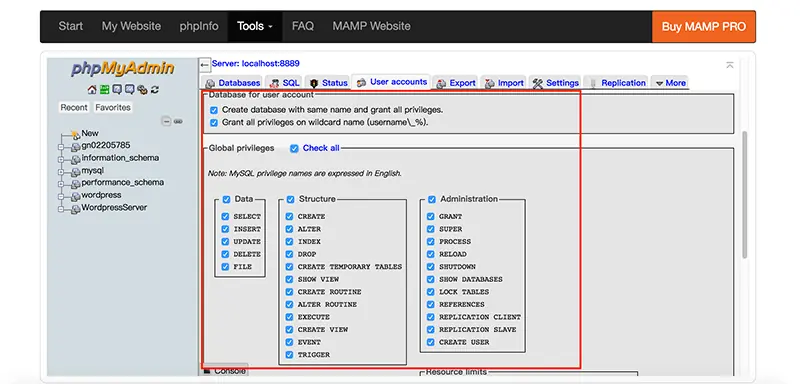This screenshot has width=800, height=384.
Task: Open MAMP Website link in navigation bar
Action: point(371,26)
